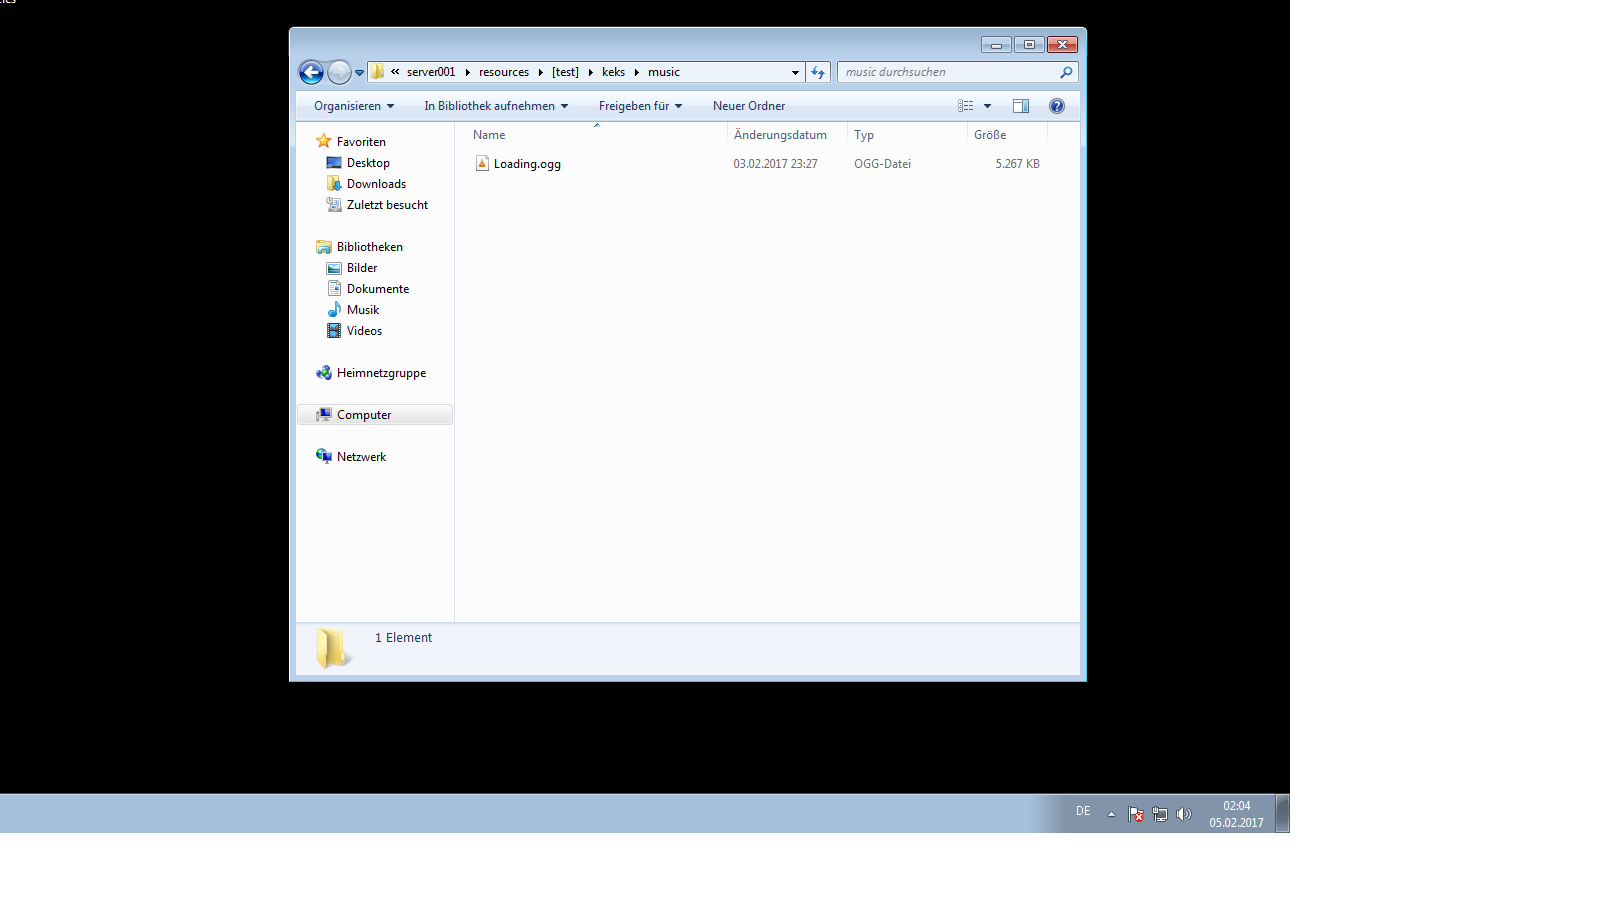Image resolution: width=1600 pixels, height=900 pixels.
Task: Open the Heimnetzgruppe icon
Action: pos(324,372)
